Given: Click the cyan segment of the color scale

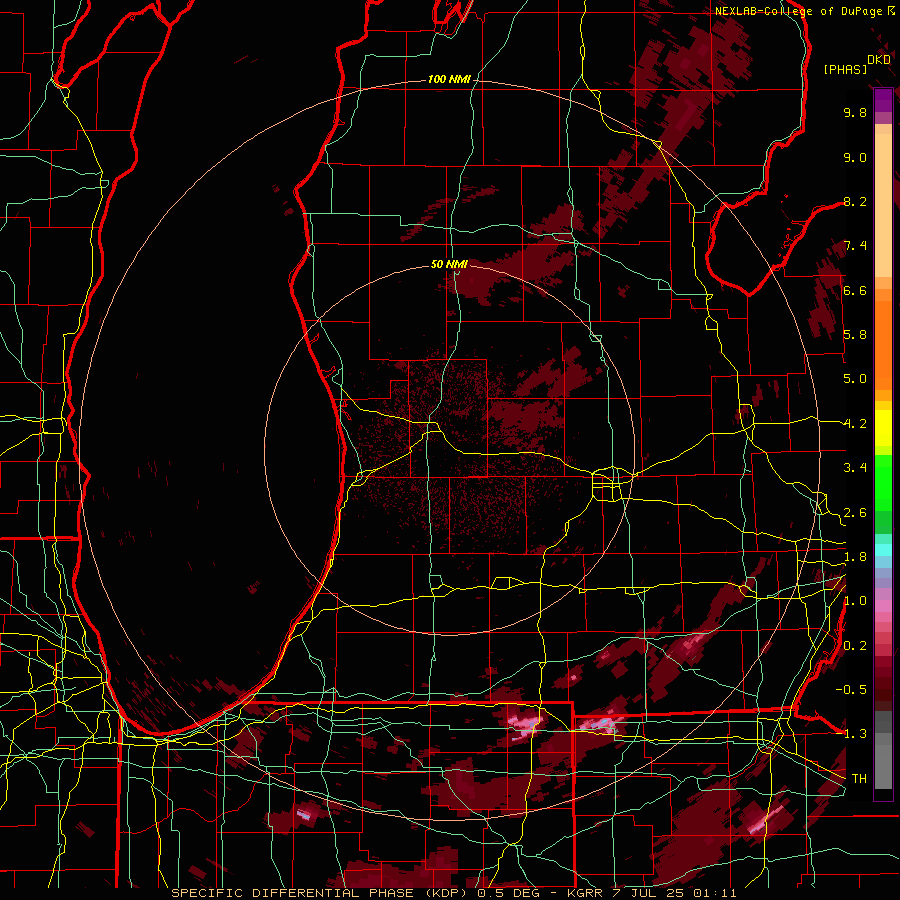Looking at the screenshot, I should [x=883, y=550].
